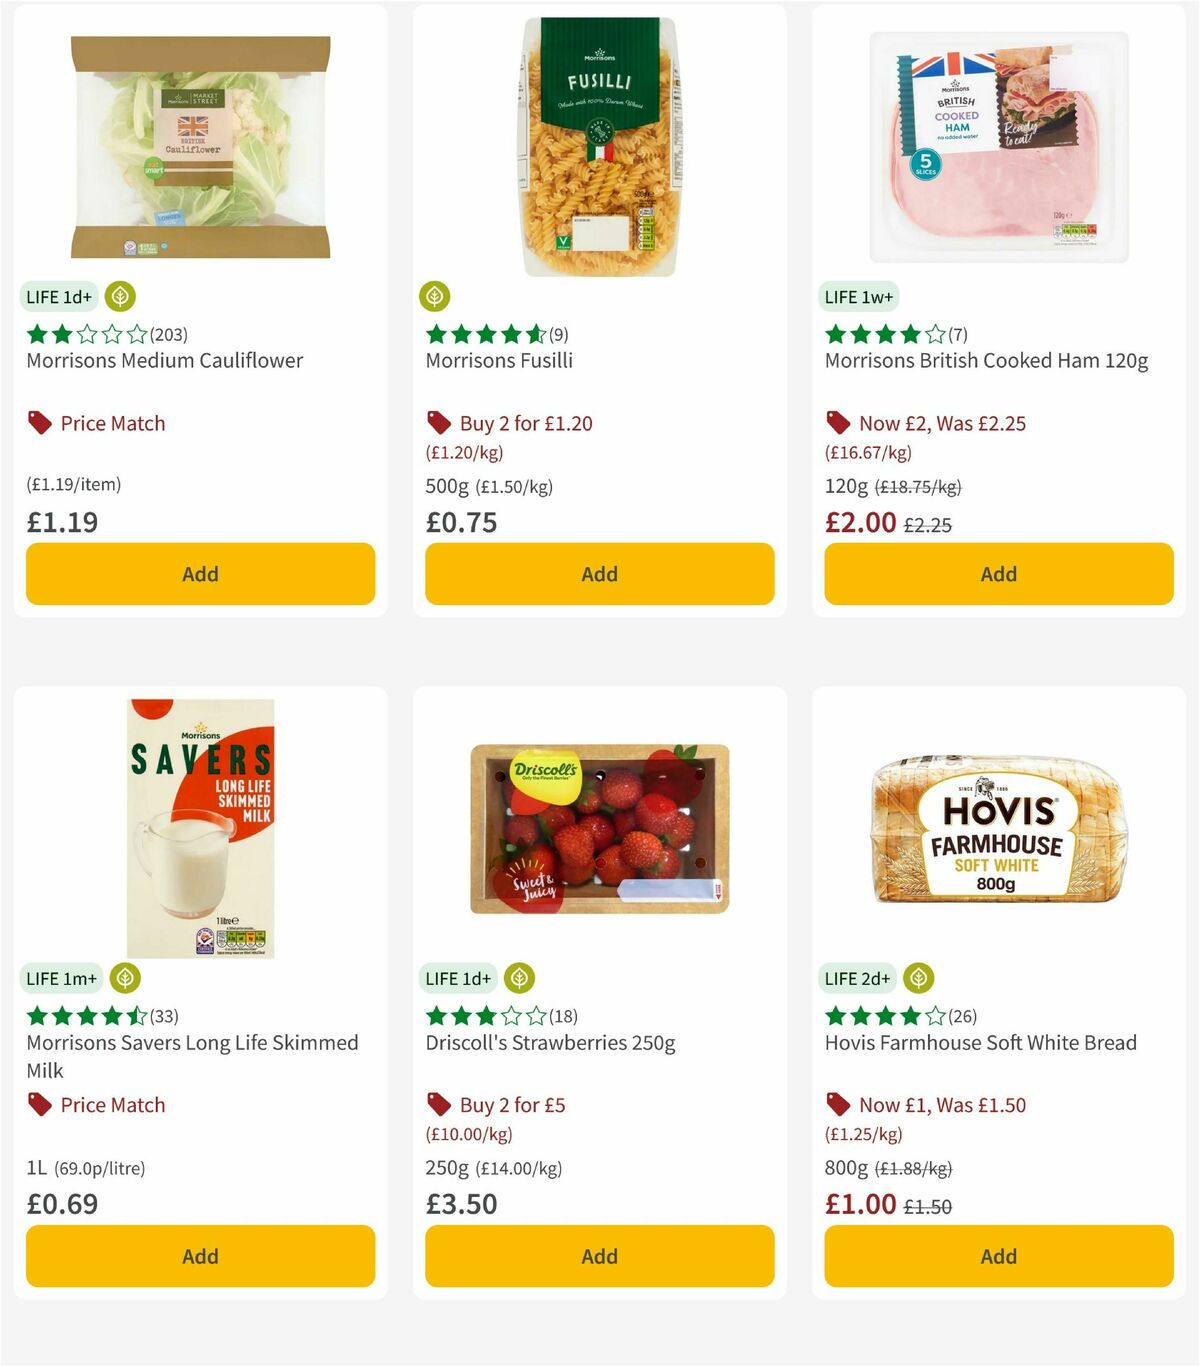Click the (33) reviews link on Savers milk
This screenshot has height=1366, width=1200.
coord(164,1015)
